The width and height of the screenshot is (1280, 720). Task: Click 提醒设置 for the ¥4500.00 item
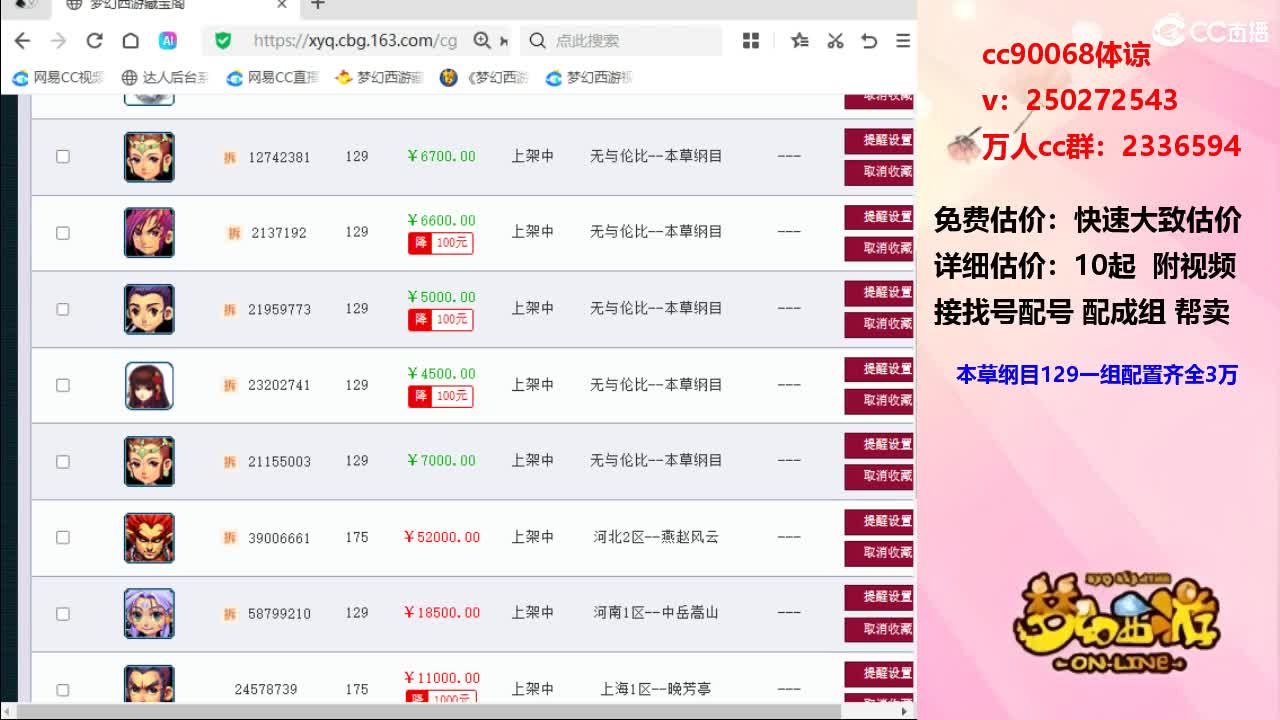(879, 370)
